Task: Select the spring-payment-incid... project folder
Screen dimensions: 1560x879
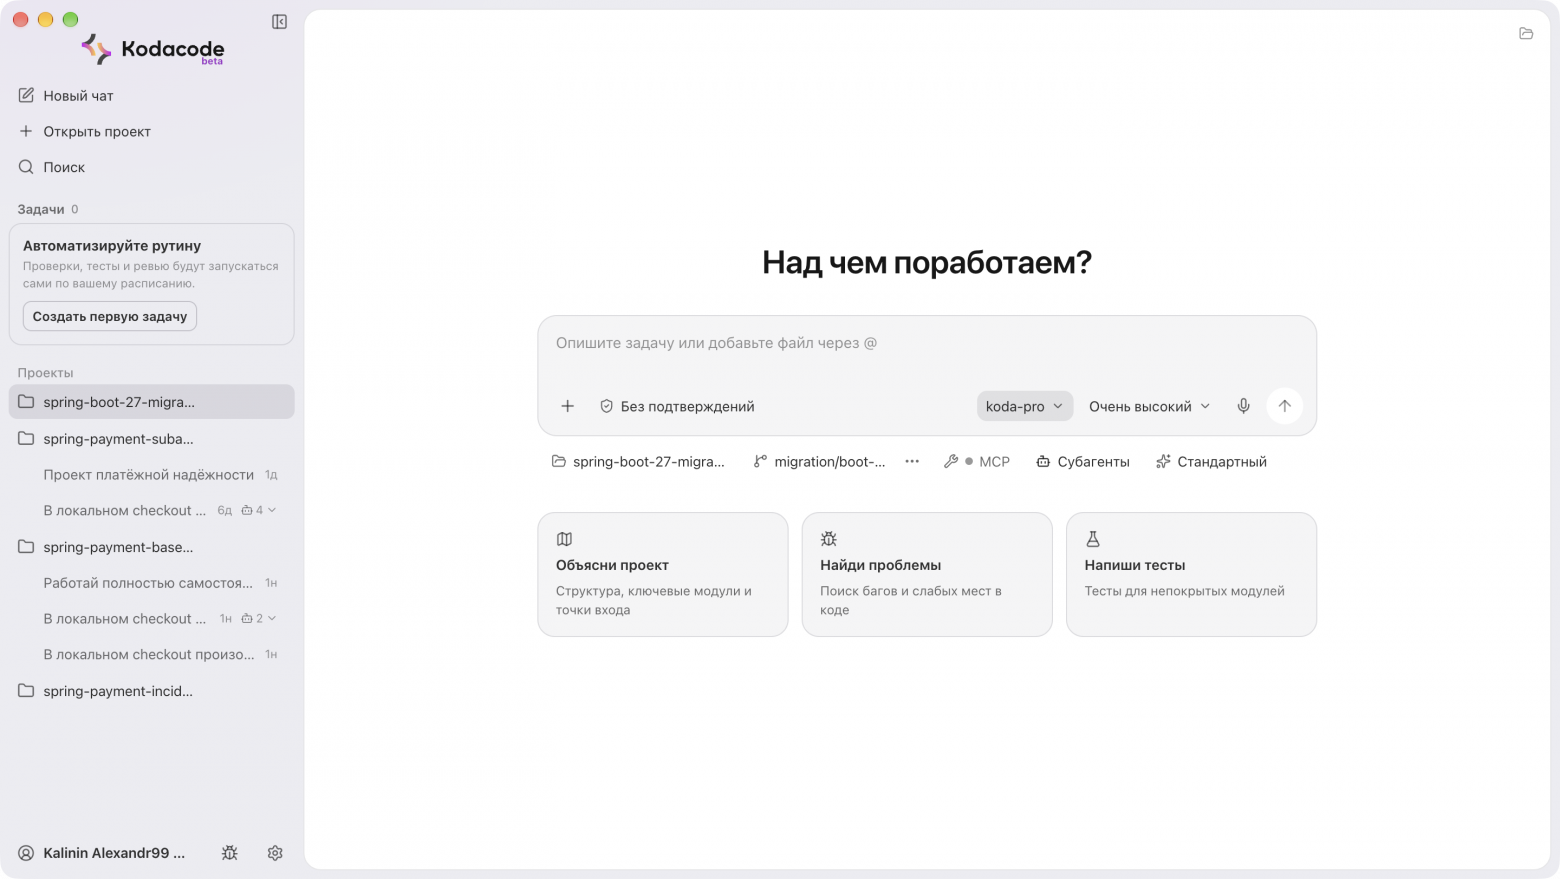Action: 152,691
